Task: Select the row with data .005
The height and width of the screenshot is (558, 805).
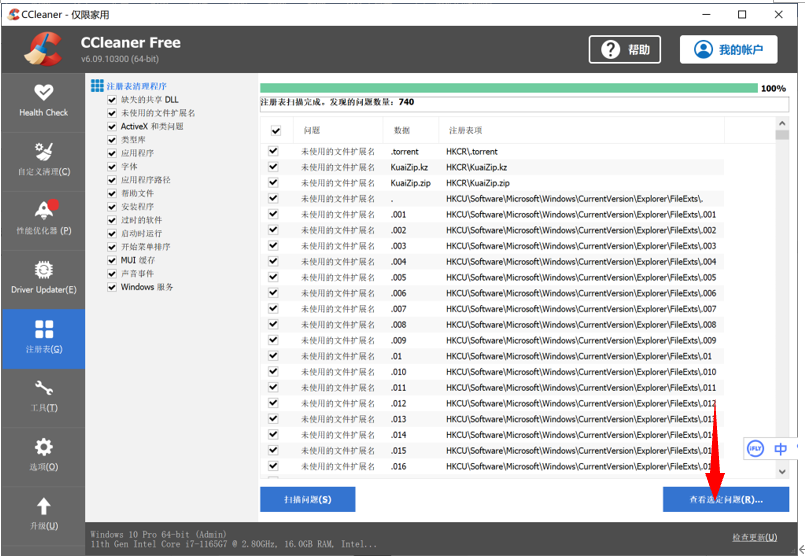Action: pyautogui.click(x=492, y=277)
